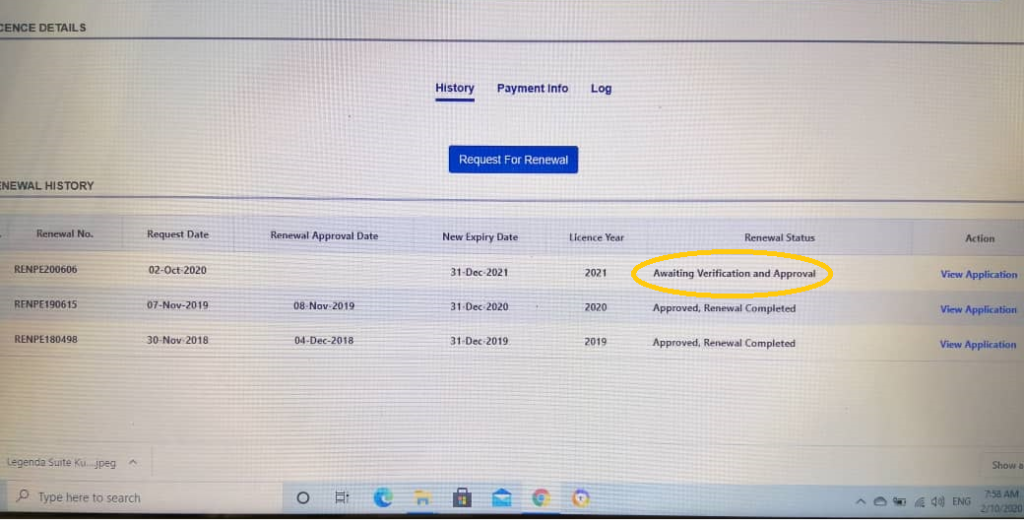1024x526 pixels.
Task: Select the History tab
Action: pyautogui.click(x=455, y=88)
